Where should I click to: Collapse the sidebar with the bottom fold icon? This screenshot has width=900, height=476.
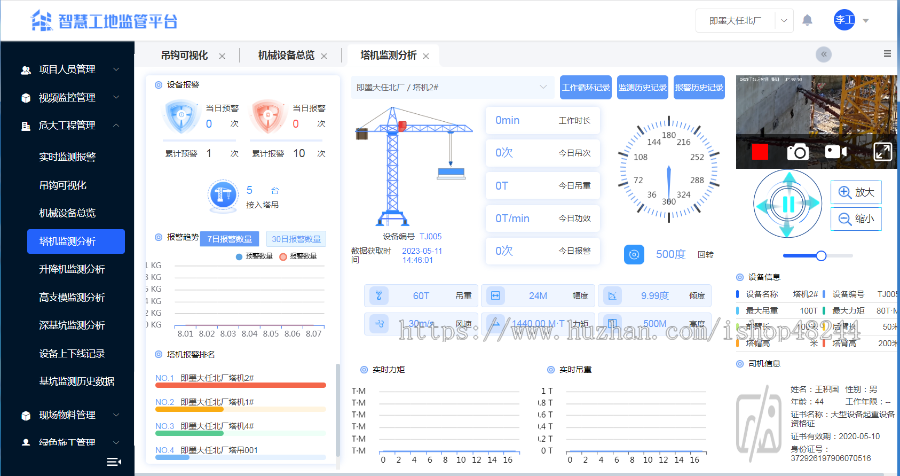114,462
